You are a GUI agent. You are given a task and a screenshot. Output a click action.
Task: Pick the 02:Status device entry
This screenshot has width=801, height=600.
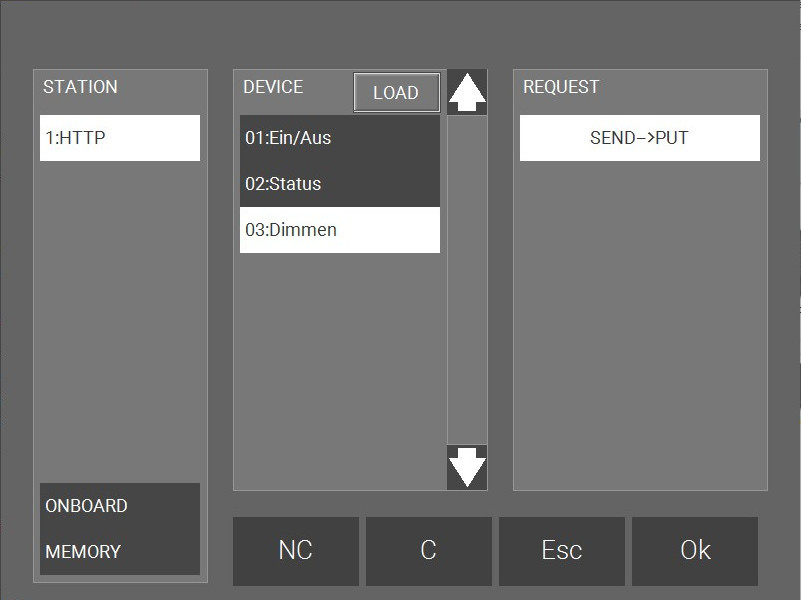(339, 184)
